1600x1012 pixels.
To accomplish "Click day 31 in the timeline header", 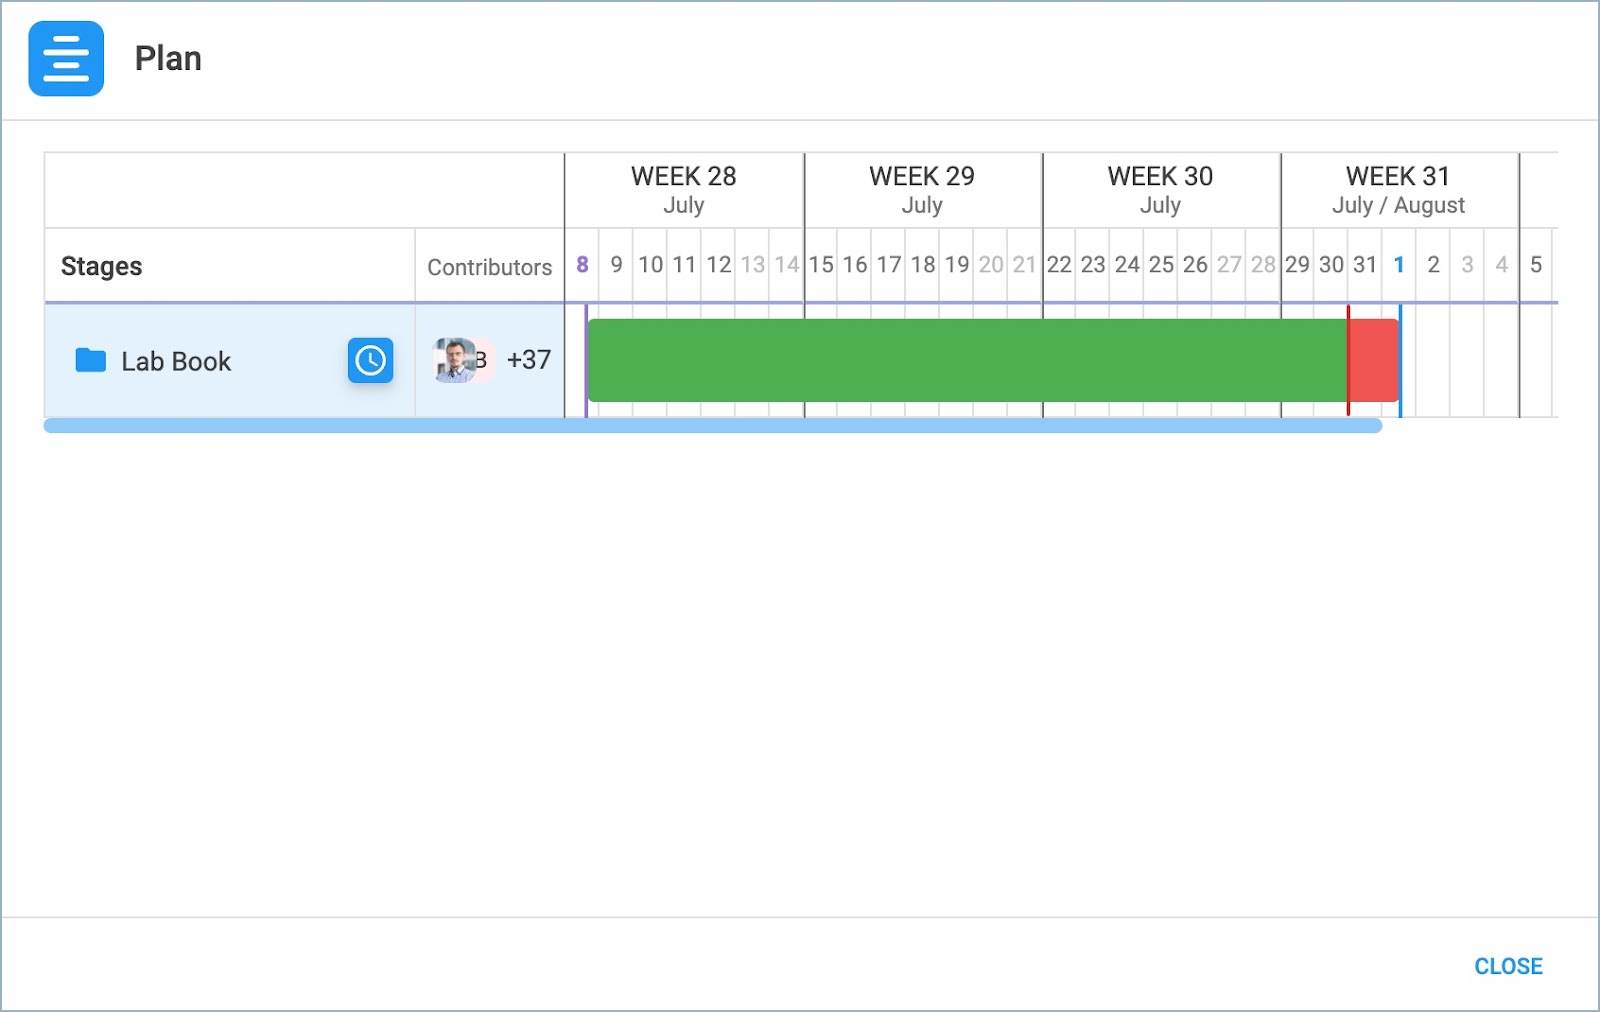I will [x=1365, y=265].
